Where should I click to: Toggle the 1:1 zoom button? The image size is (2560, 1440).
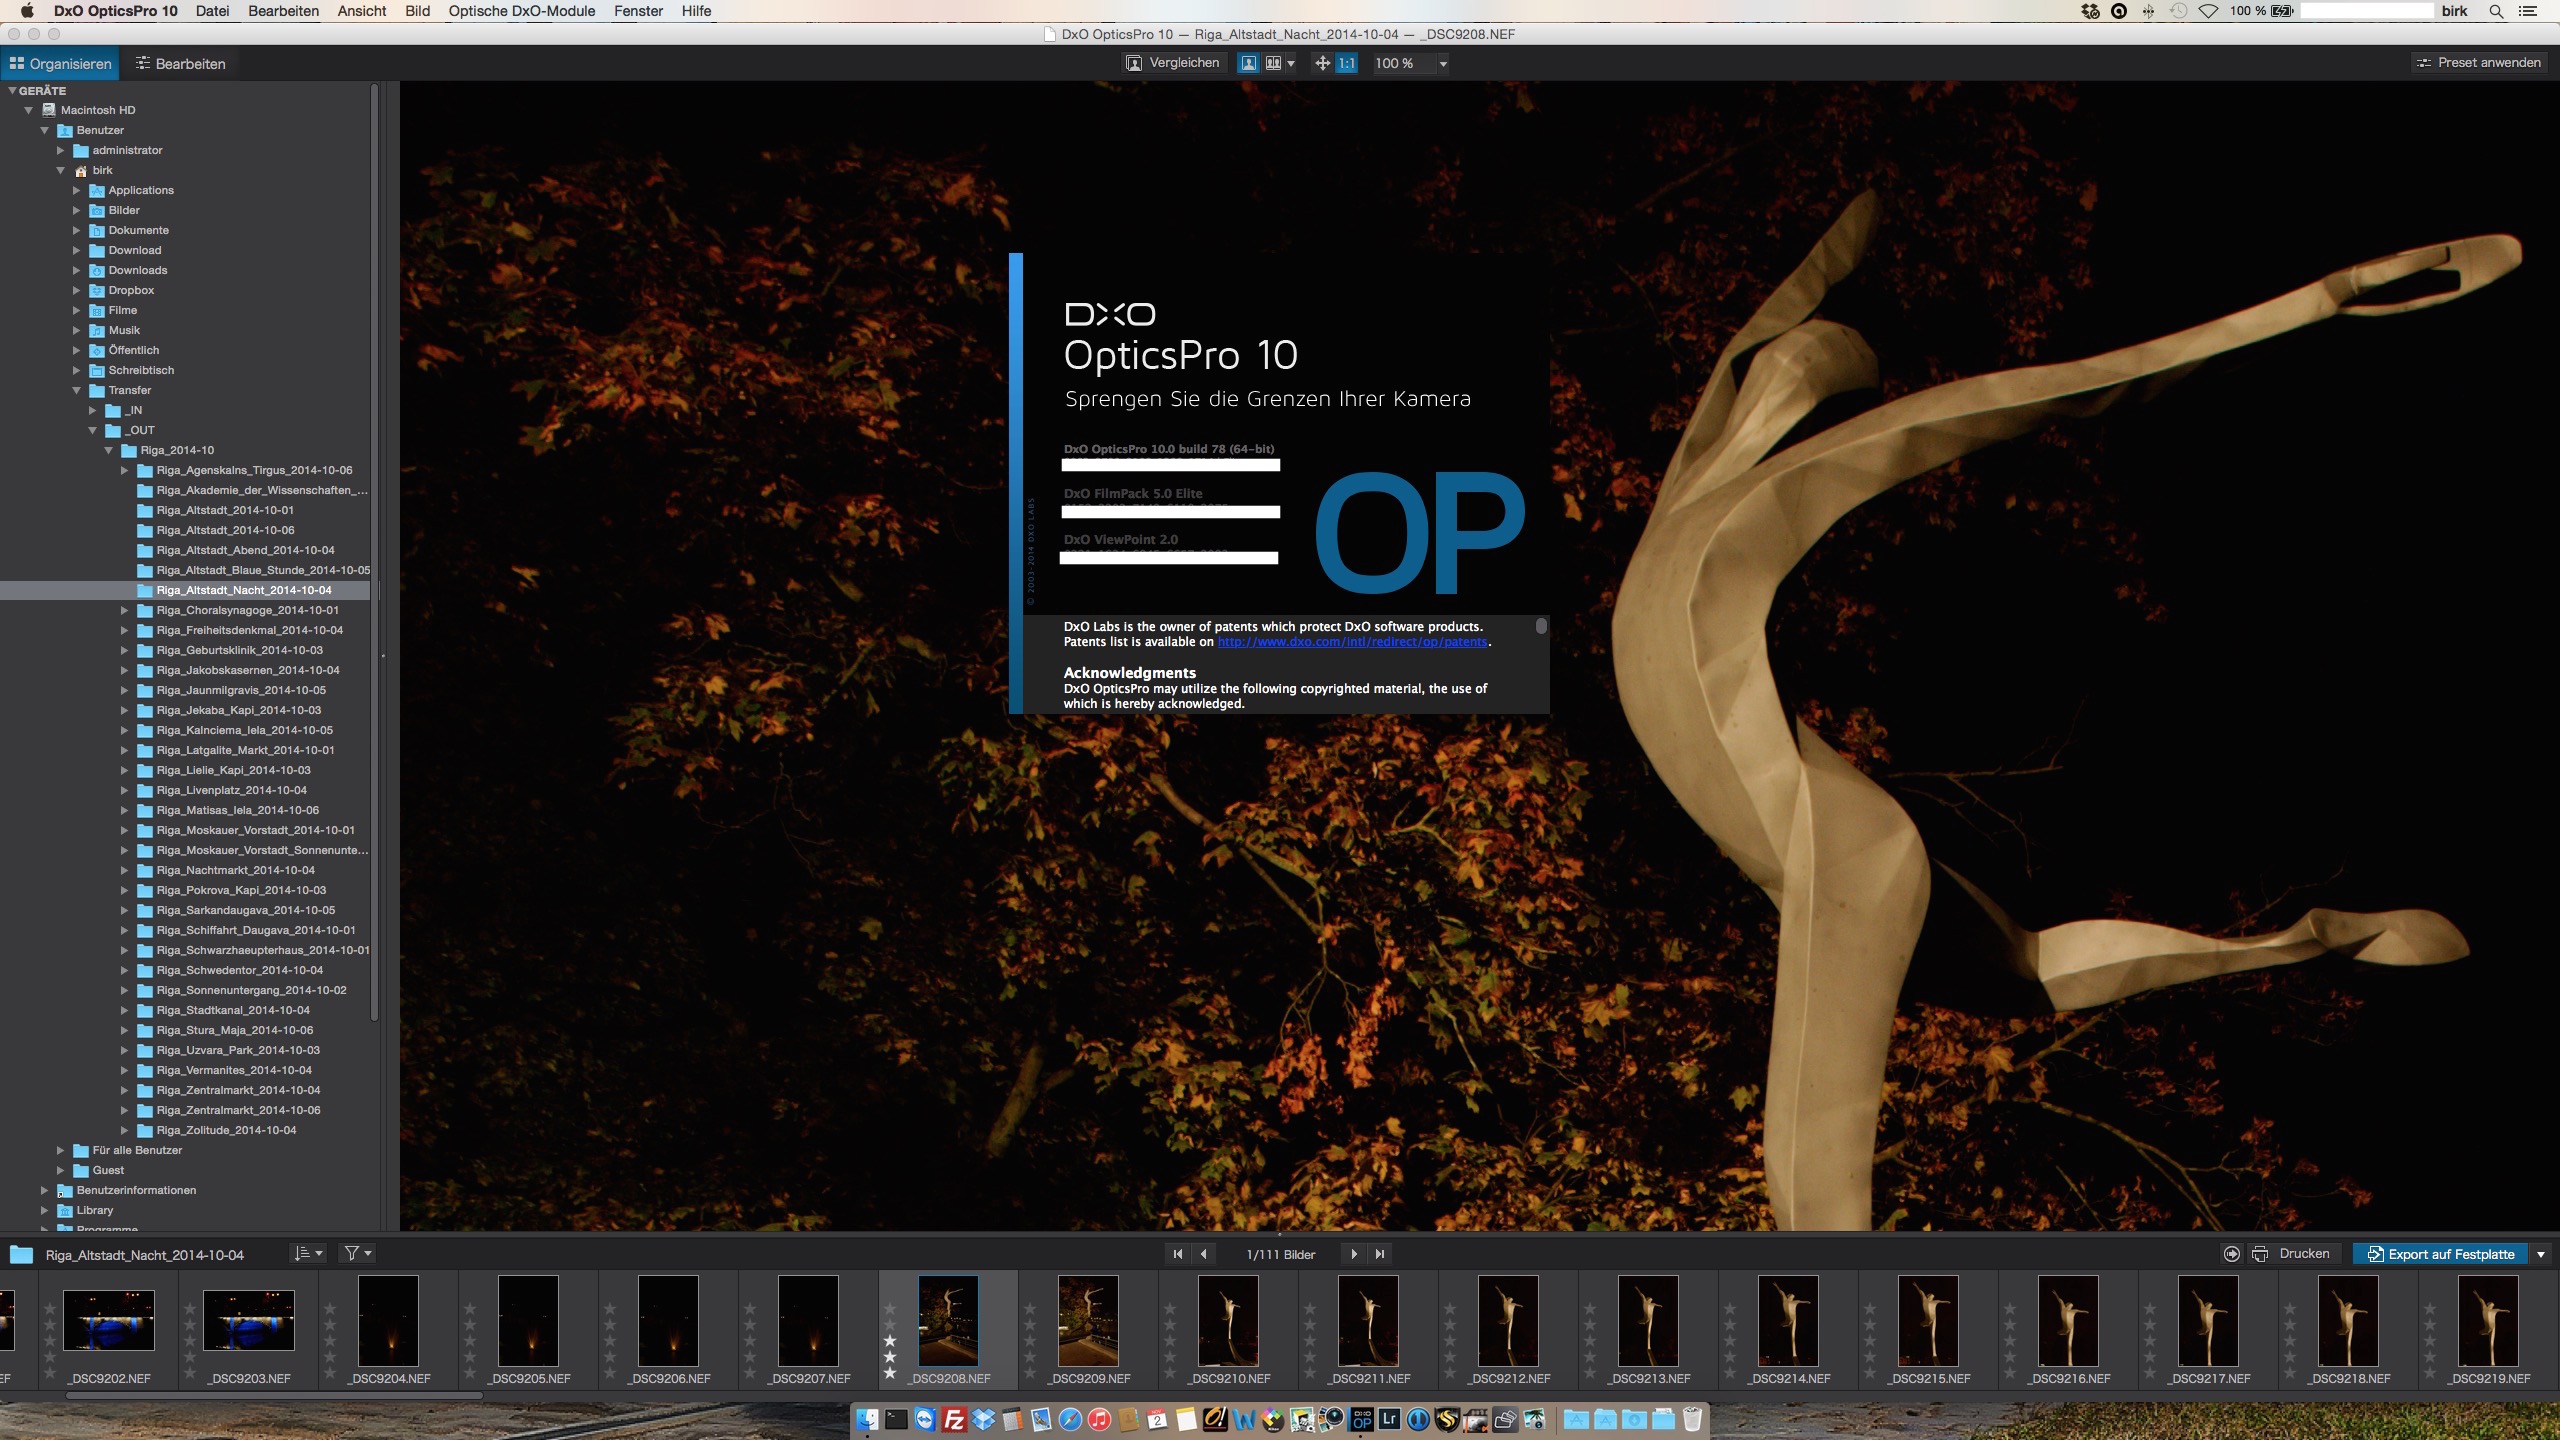coord(1347,63)
